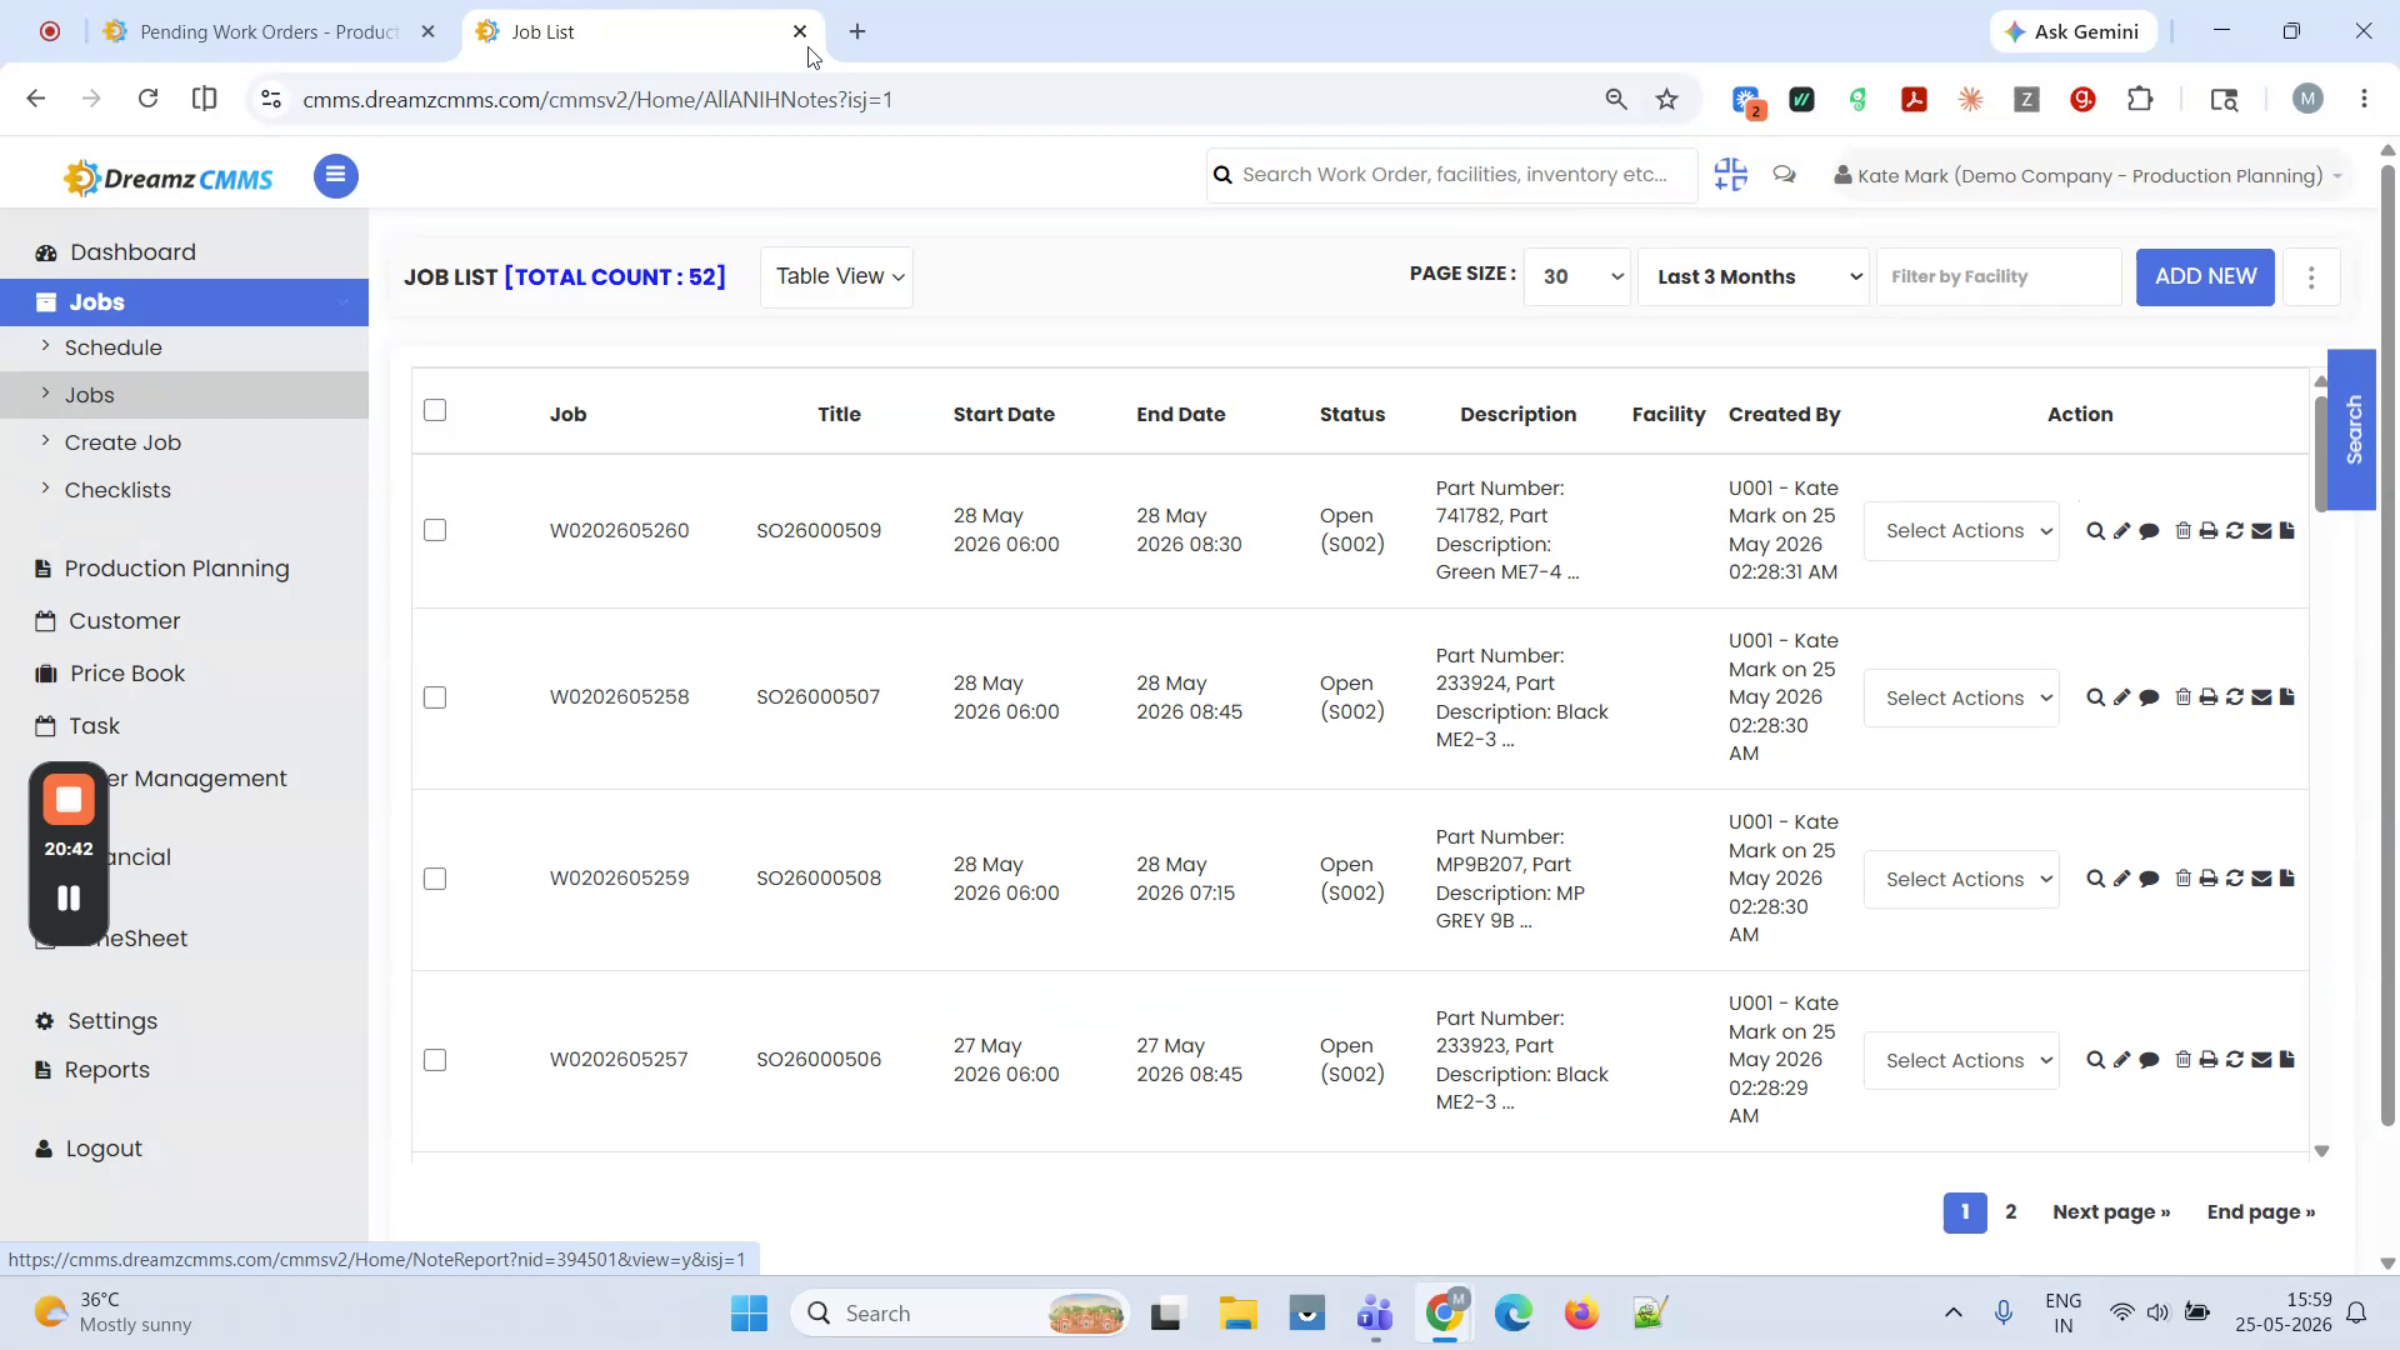
Task: Stop the screen recording with the orange button
Action: pos(69,799)
